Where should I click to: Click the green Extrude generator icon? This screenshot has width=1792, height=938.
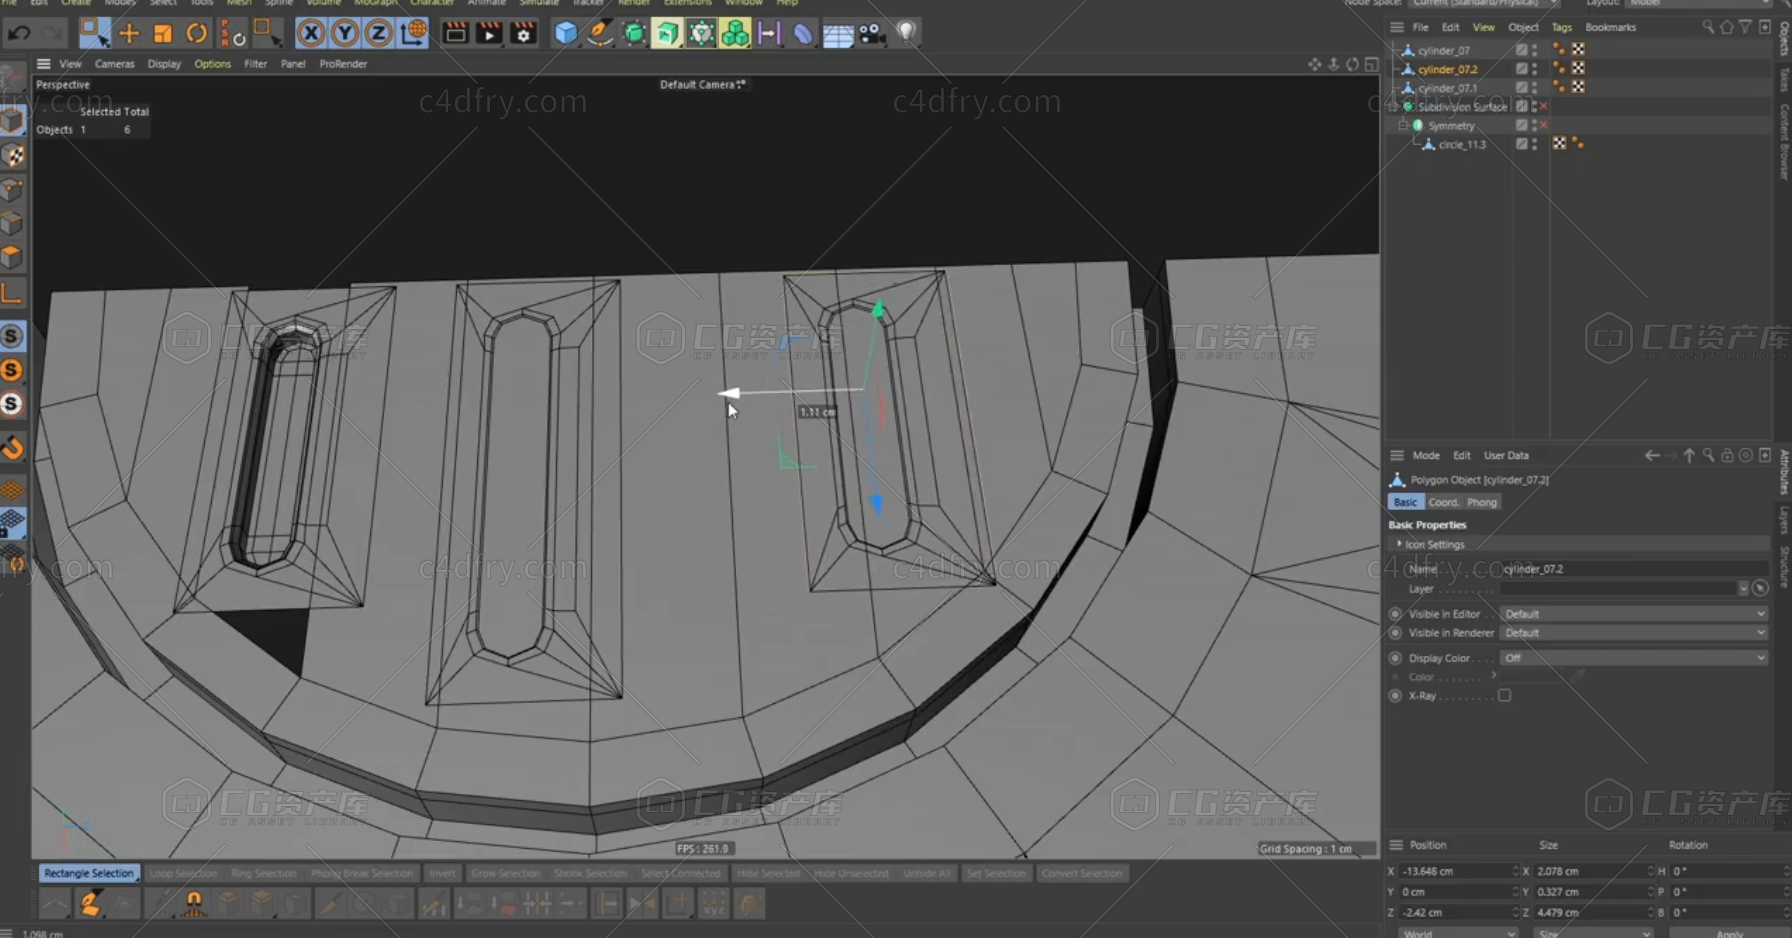(667, 34)
